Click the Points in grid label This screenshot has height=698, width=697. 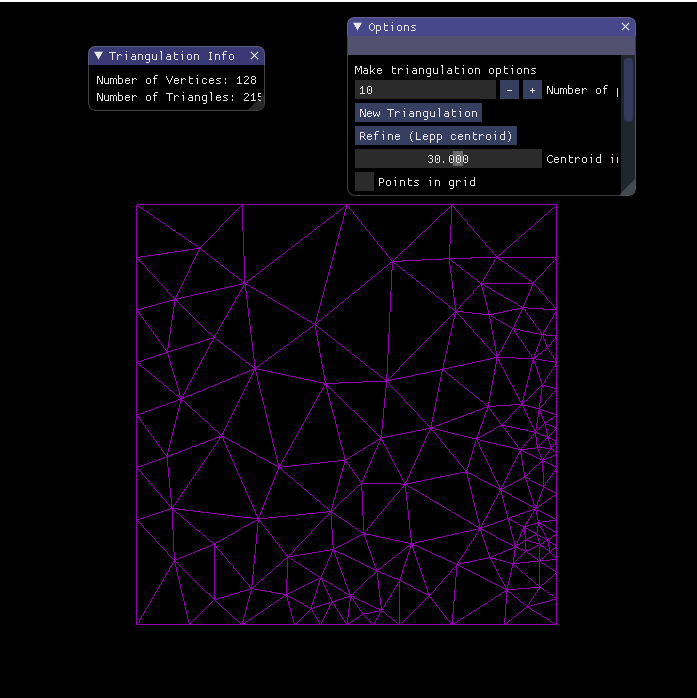tap(427, 182)
